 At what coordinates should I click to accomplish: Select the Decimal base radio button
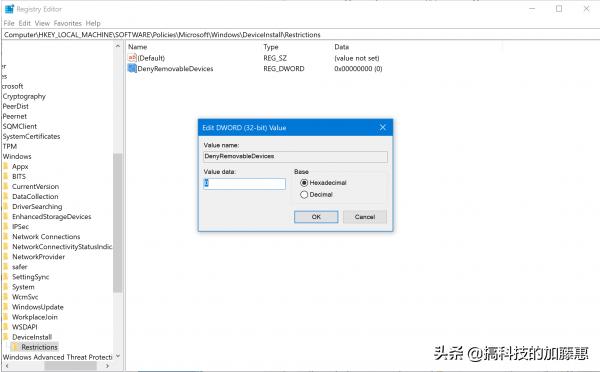coord(304,194)
